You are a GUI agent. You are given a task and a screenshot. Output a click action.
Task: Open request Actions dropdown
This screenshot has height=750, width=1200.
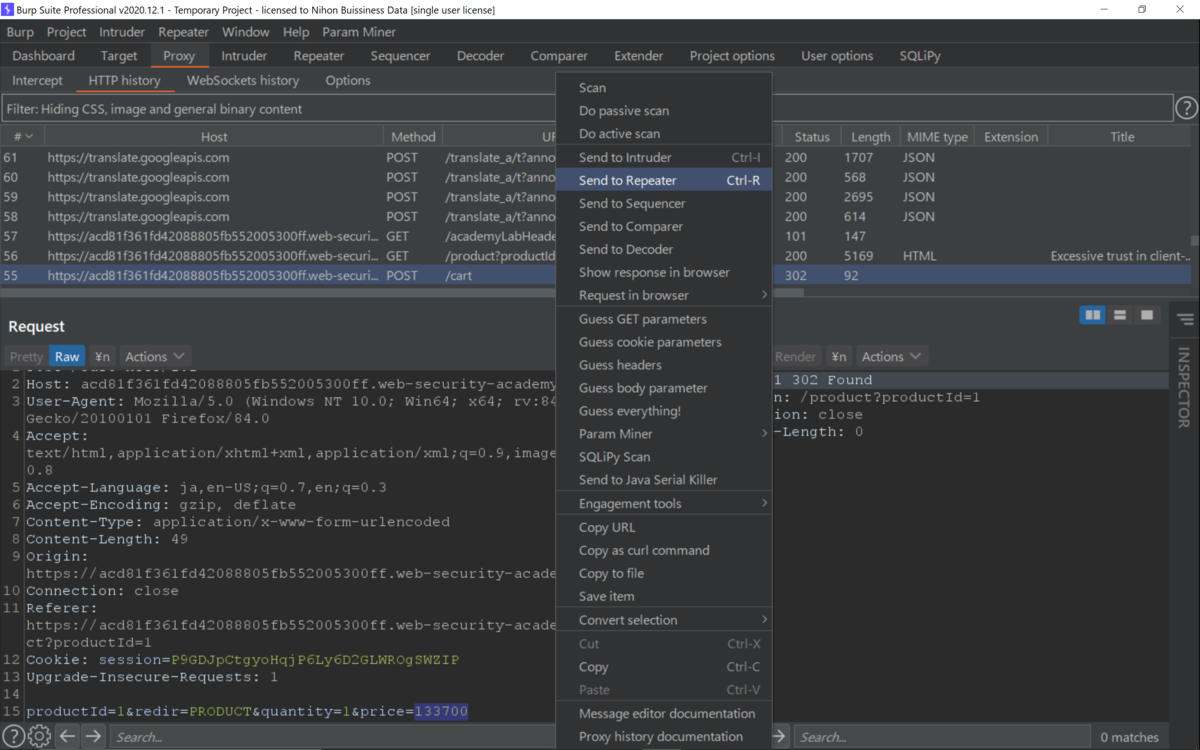coord(155,356)
